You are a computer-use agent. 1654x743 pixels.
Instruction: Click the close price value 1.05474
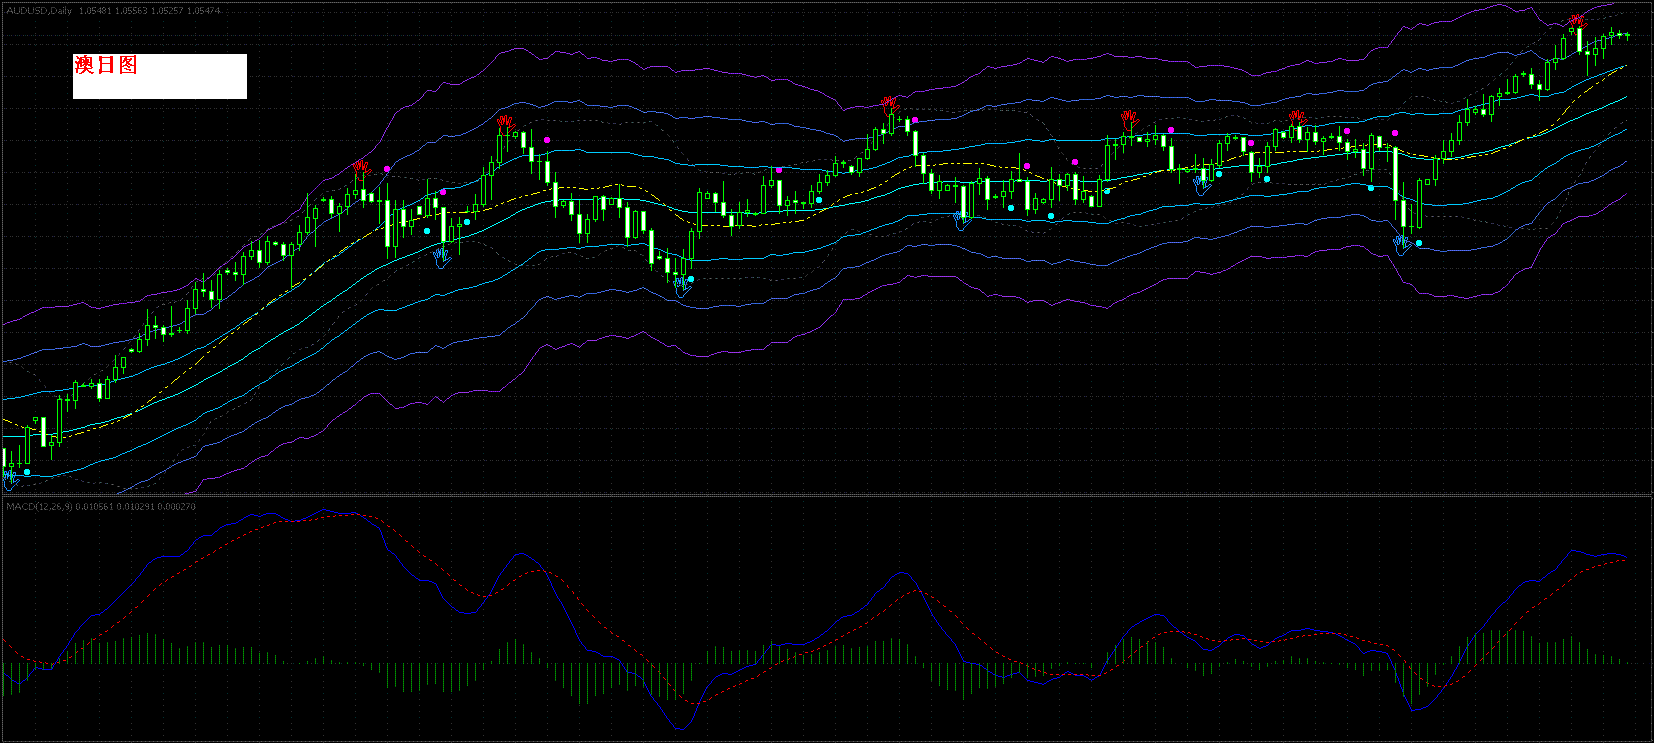(x=203, y=10)
